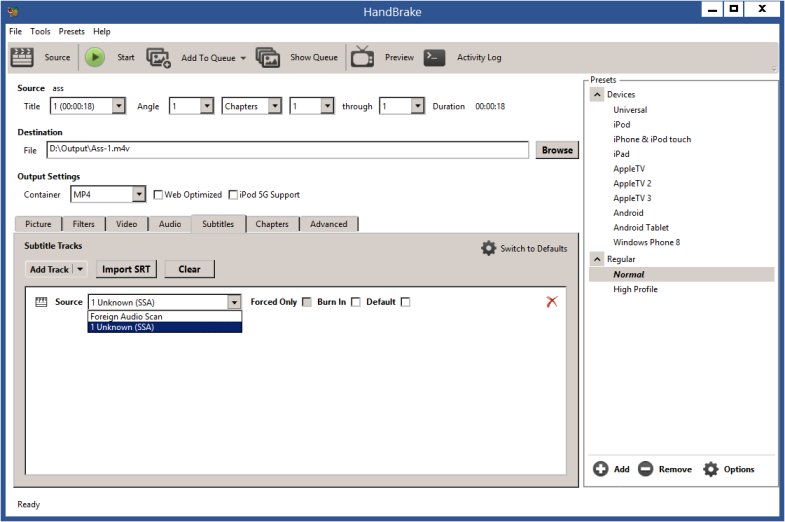The width and height of the screenshot is (785, 522).
Task: Click the subtitle track film icon
Action: click(41, 302)
